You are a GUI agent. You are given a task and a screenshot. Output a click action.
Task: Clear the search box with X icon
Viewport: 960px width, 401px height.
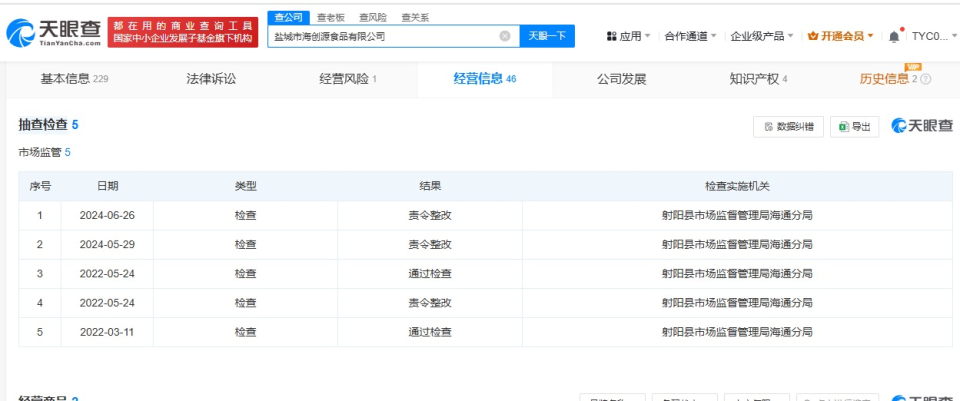click(x=505, y=36)
